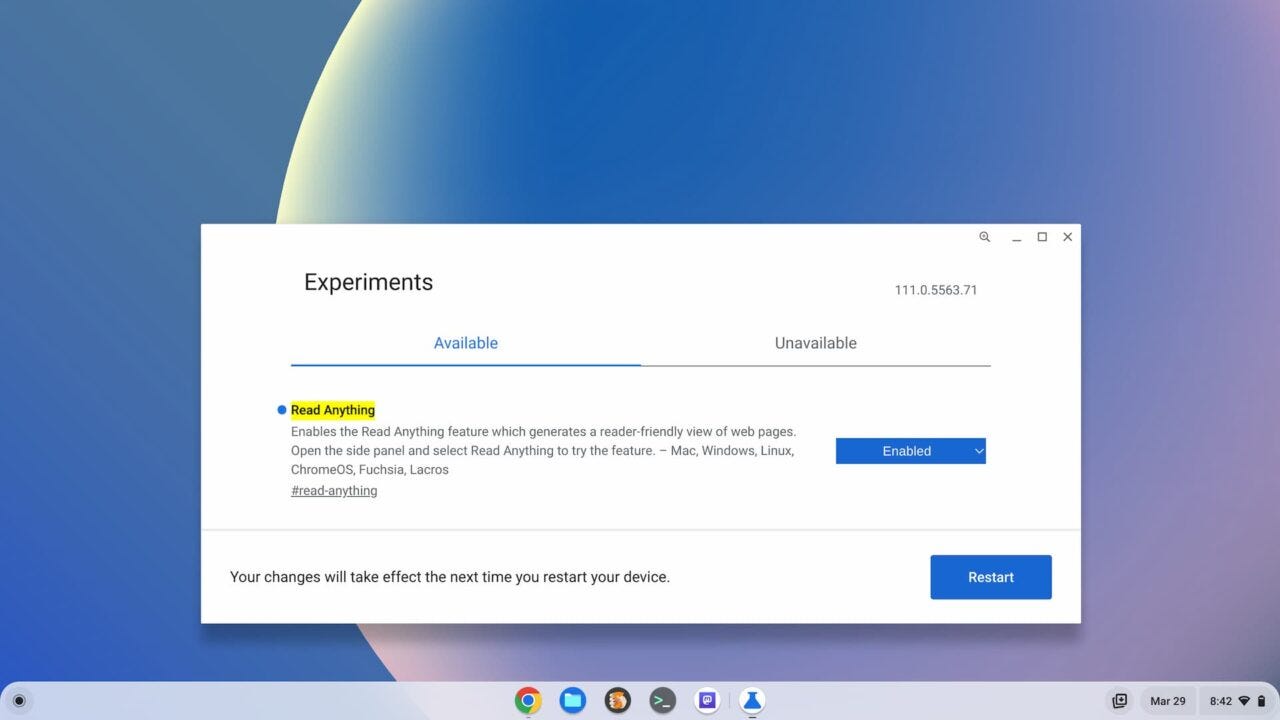Open the #read-anything anchor link
The image size is (1280, 720).
coord(334,491)
